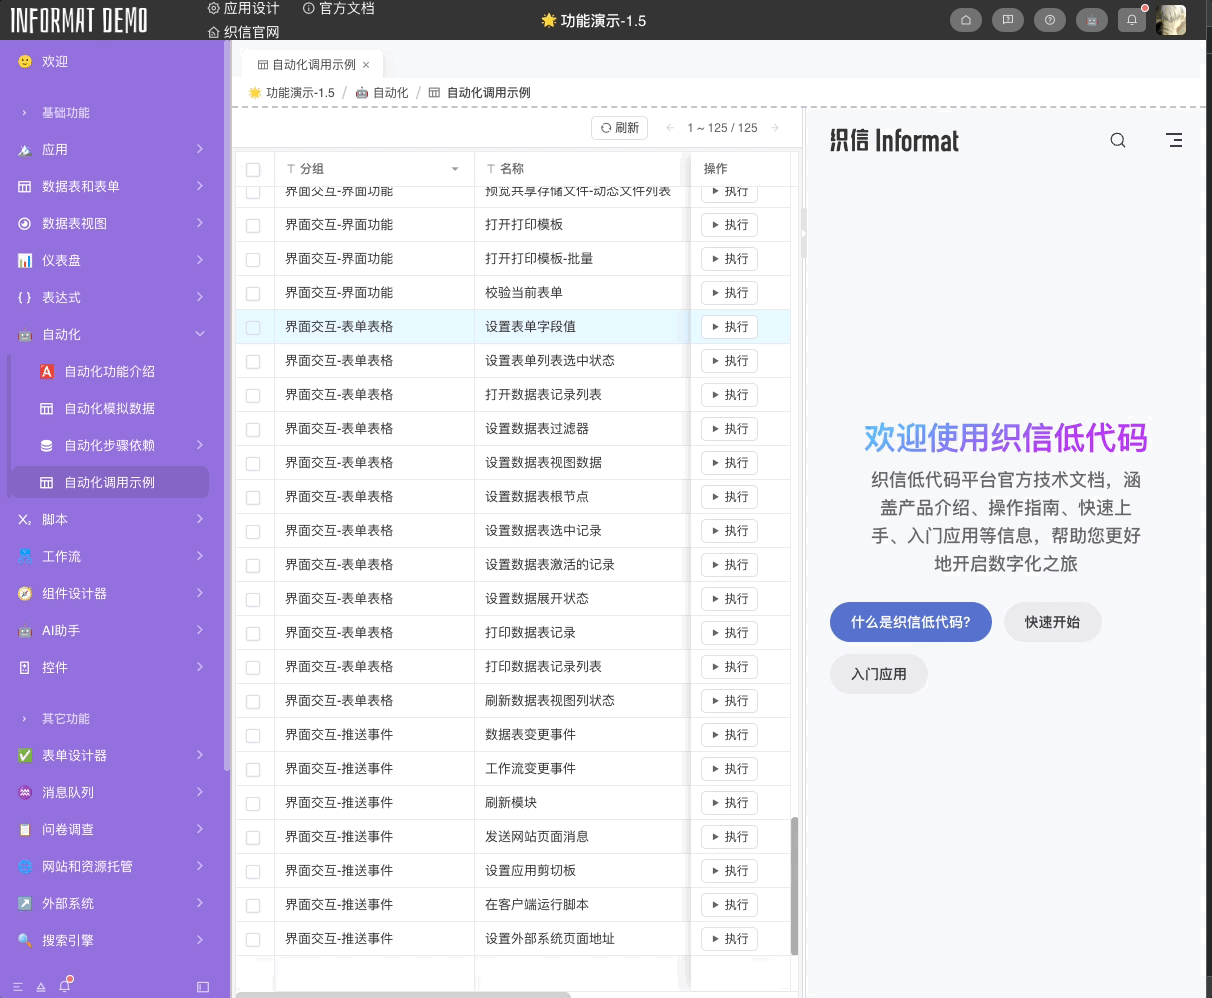1212x998 pixels.
Task: Select the 仪表盘 icon in the sidebar
Action: [x=24, y=260]
